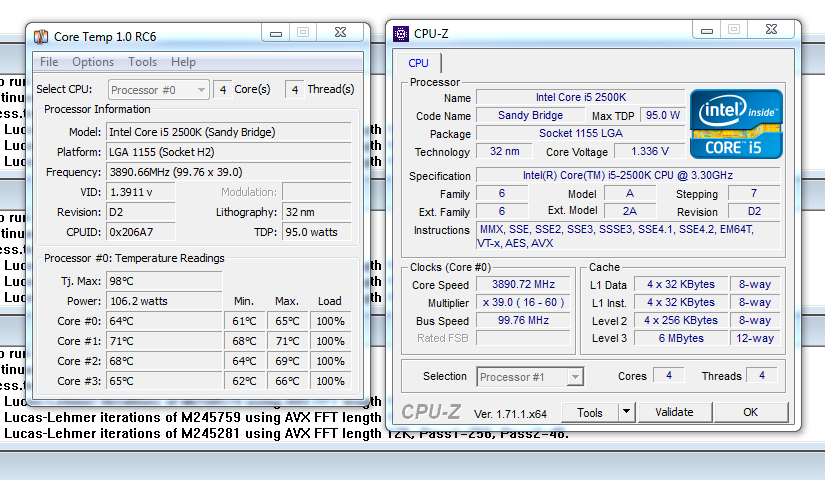Click the Validate button in CPU-Z
The height and width of the screenshot is (480, 825).
(675, 412)
